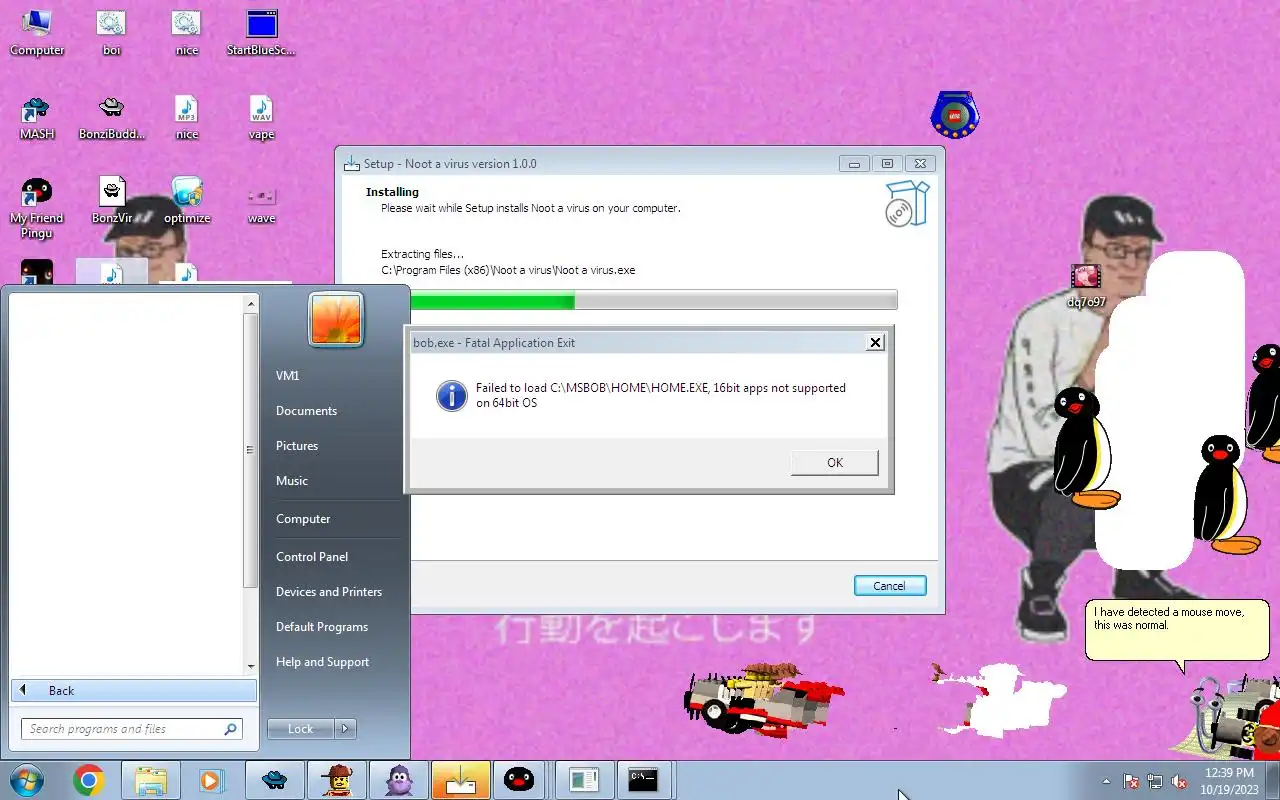1280x800 pixels.
Task: Open the optimize desktop icon
Action: coord(186,200)
